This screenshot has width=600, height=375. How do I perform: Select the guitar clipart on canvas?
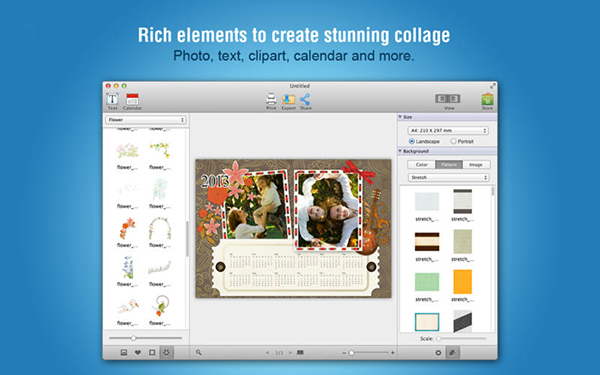[x=371, y=222]
